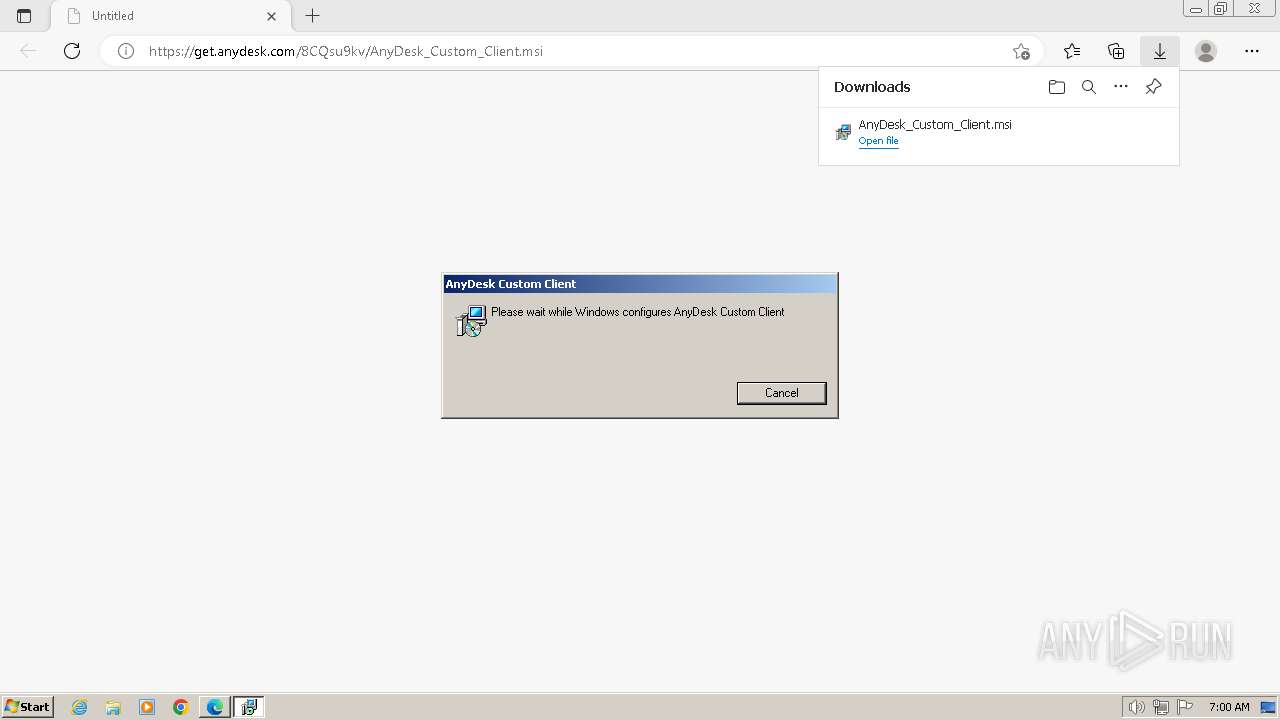Restore down the Edge window
The width and height of the screenshot is (1280, 720).
tap(1221, 9)
